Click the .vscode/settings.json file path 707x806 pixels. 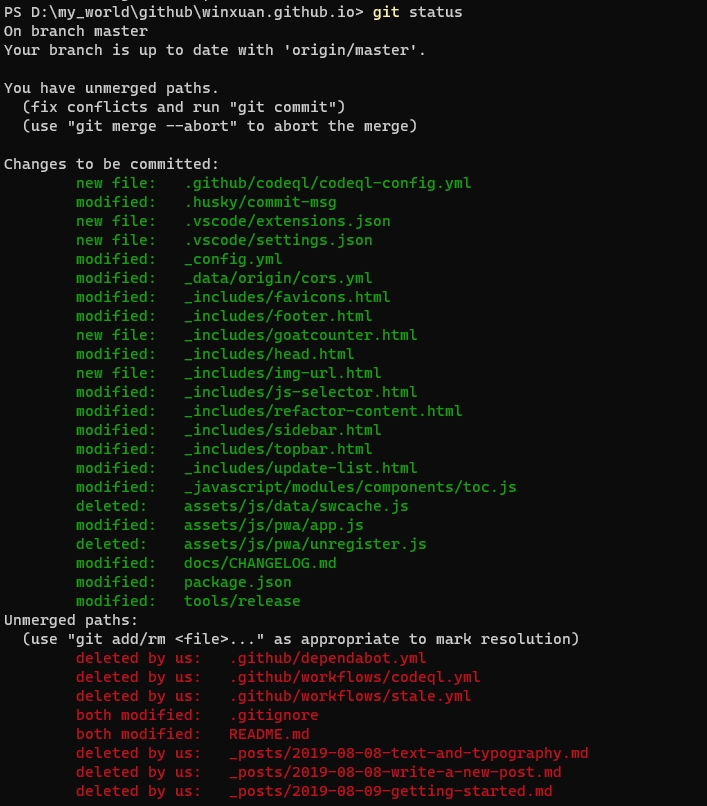coord(278,240)
